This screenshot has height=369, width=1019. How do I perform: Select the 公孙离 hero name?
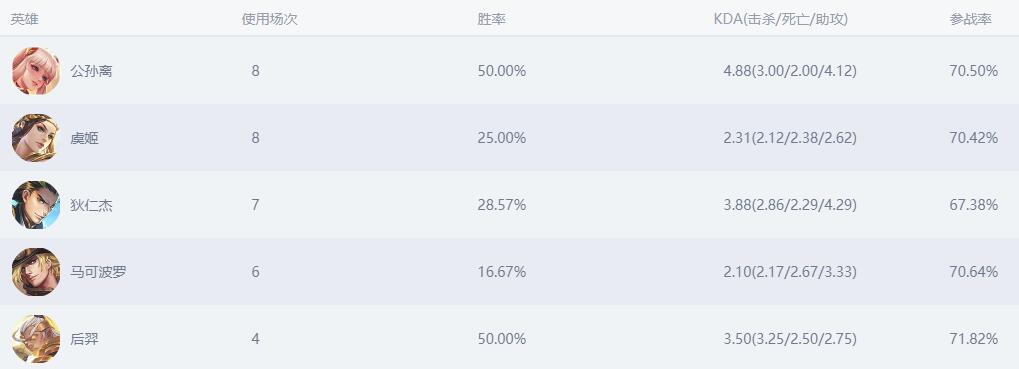[x=91, y=71]
